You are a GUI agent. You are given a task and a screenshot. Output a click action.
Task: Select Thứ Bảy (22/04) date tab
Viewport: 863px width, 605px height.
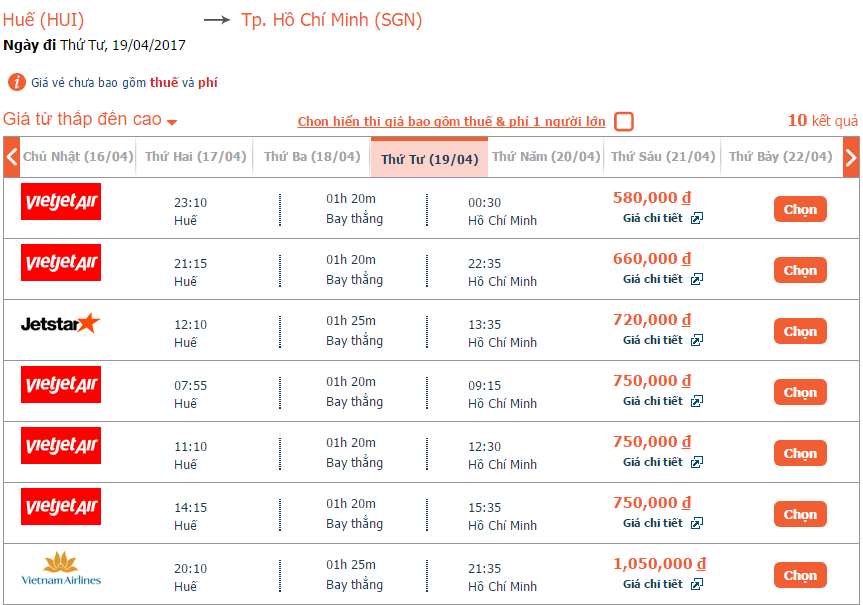(x=780, y=157)
